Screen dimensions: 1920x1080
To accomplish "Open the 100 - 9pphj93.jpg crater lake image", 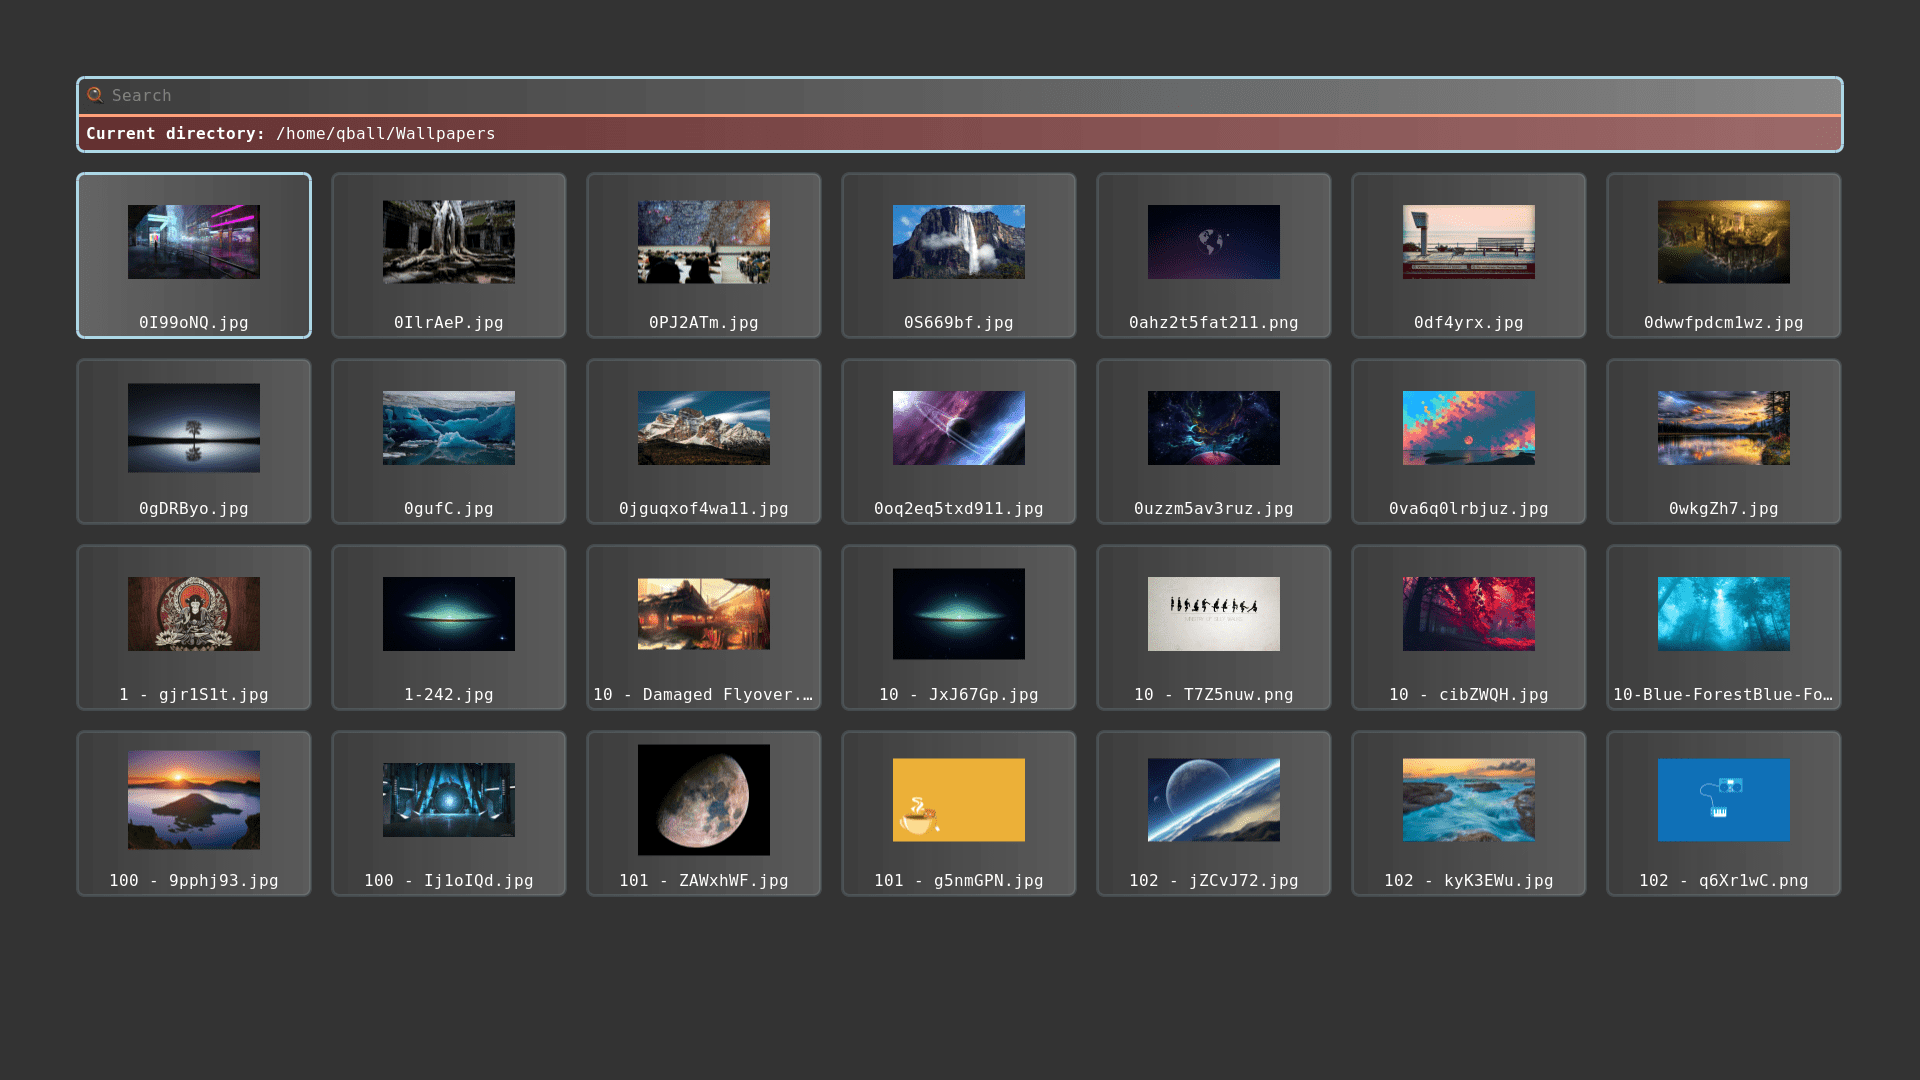I will [193, 813].
